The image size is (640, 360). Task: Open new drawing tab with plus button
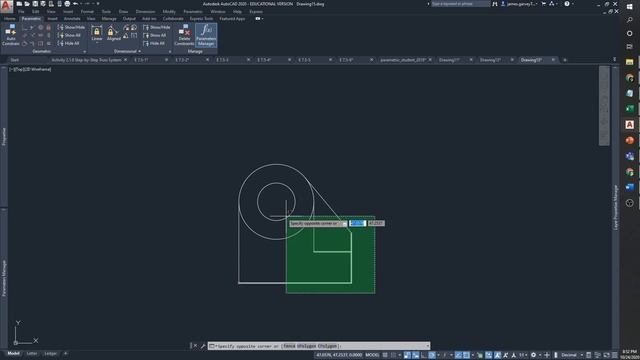pyautogui.click(x=565, y=60)
